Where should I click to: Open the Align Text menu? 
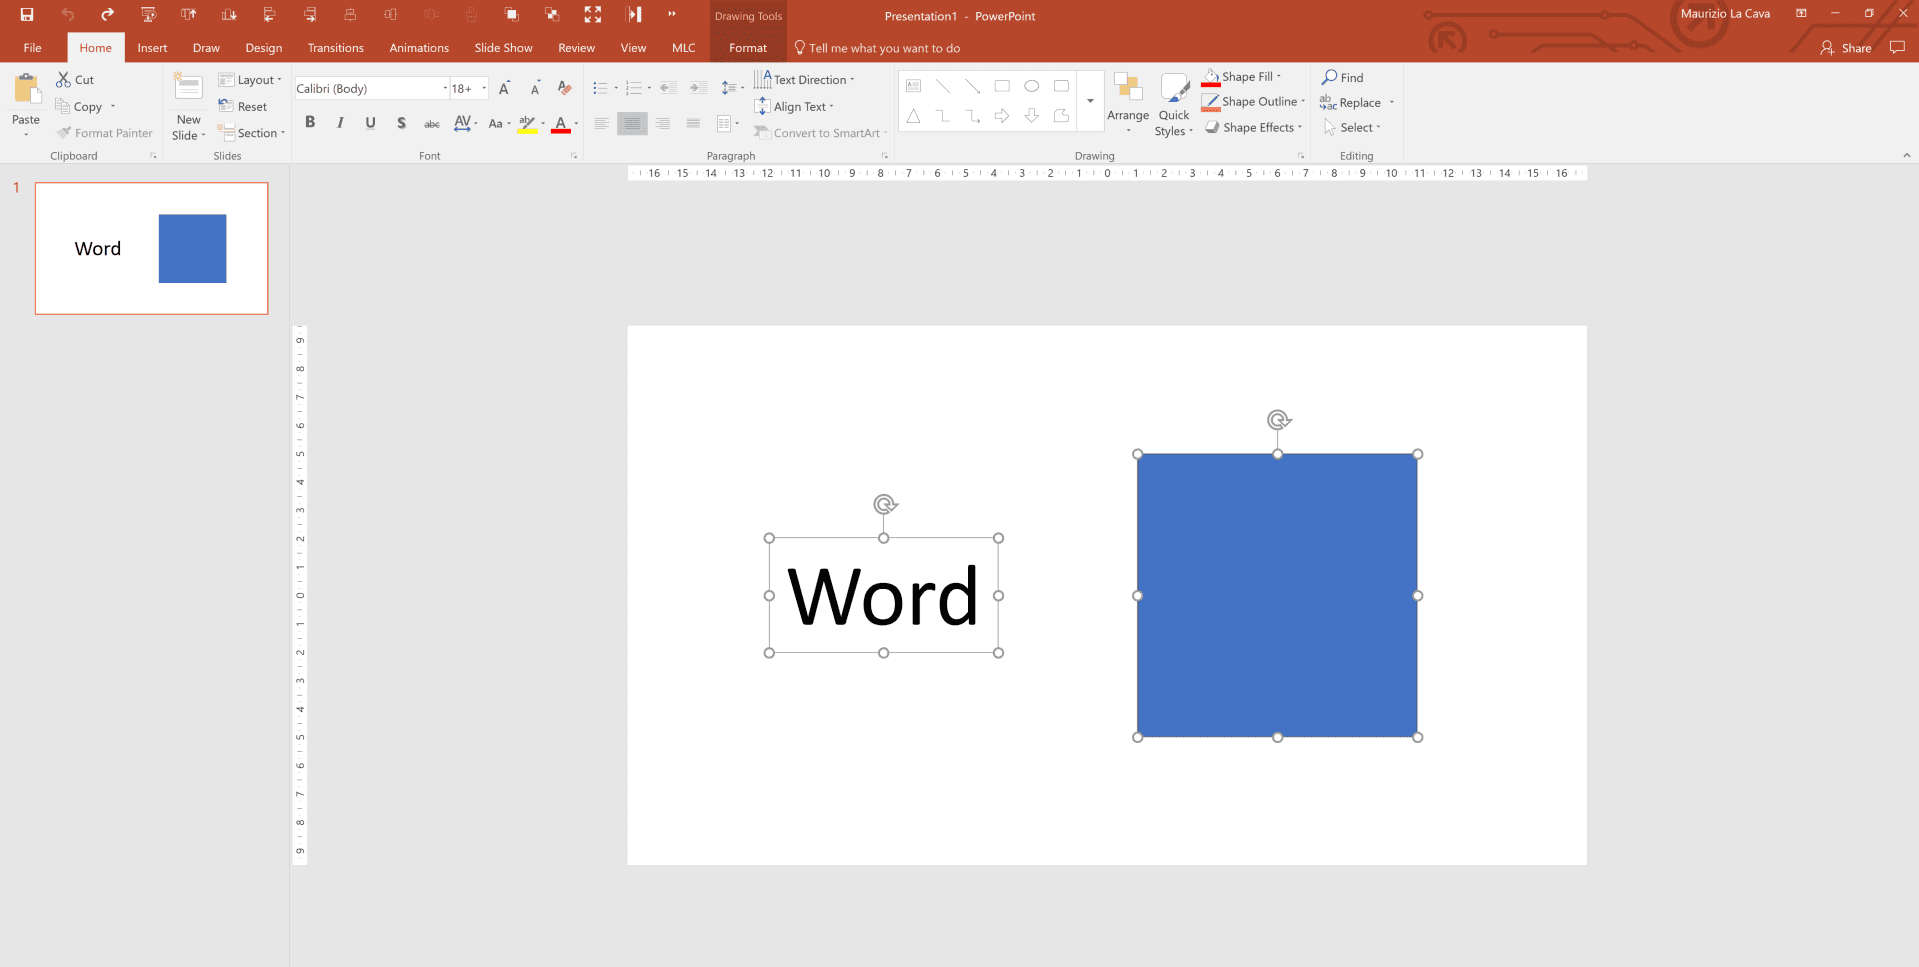pyautogui.click(x=795, y=106)
